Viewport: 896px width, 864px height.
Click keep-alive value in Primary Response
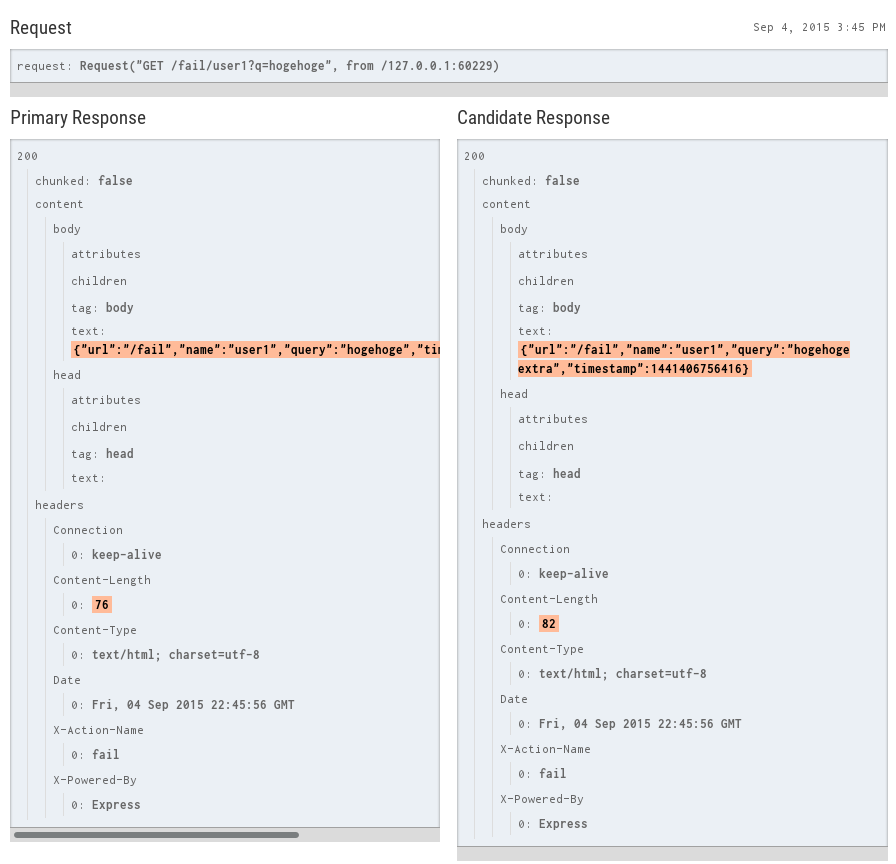pyautogui.click(x=126, y=555)
